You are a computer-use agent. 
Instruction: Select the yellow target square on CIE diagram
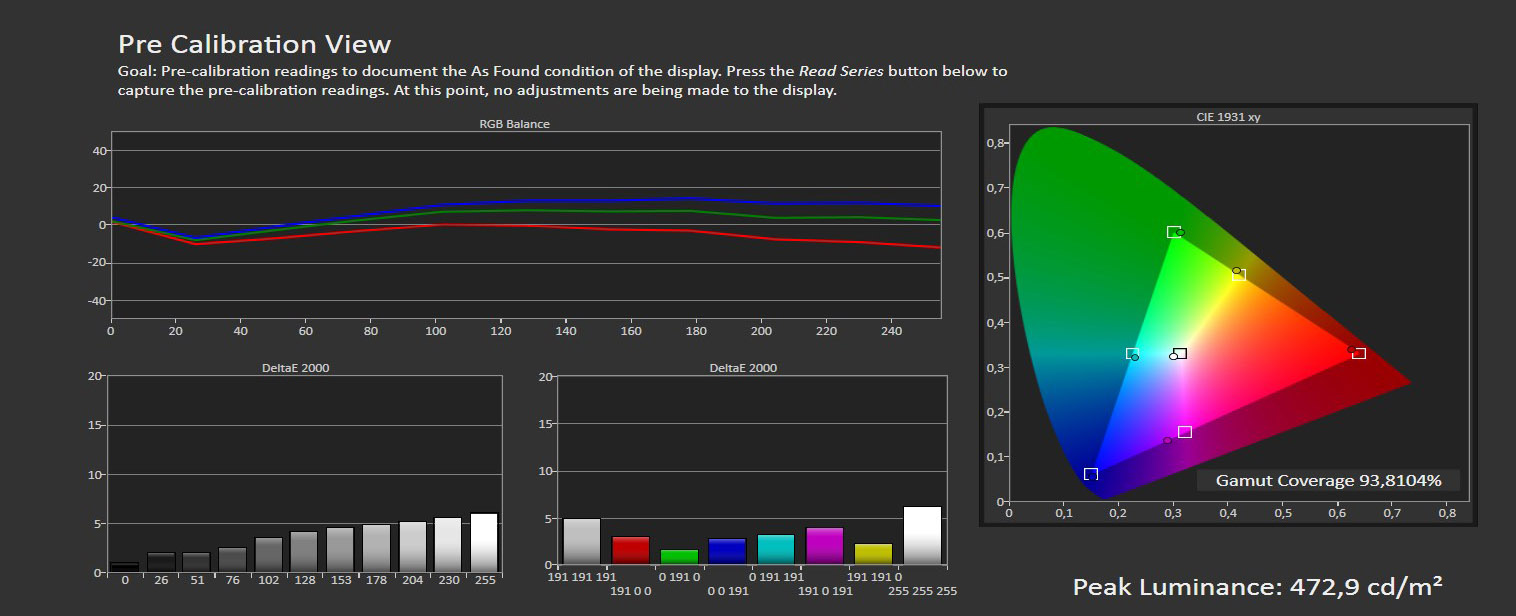pos(1239,275)
